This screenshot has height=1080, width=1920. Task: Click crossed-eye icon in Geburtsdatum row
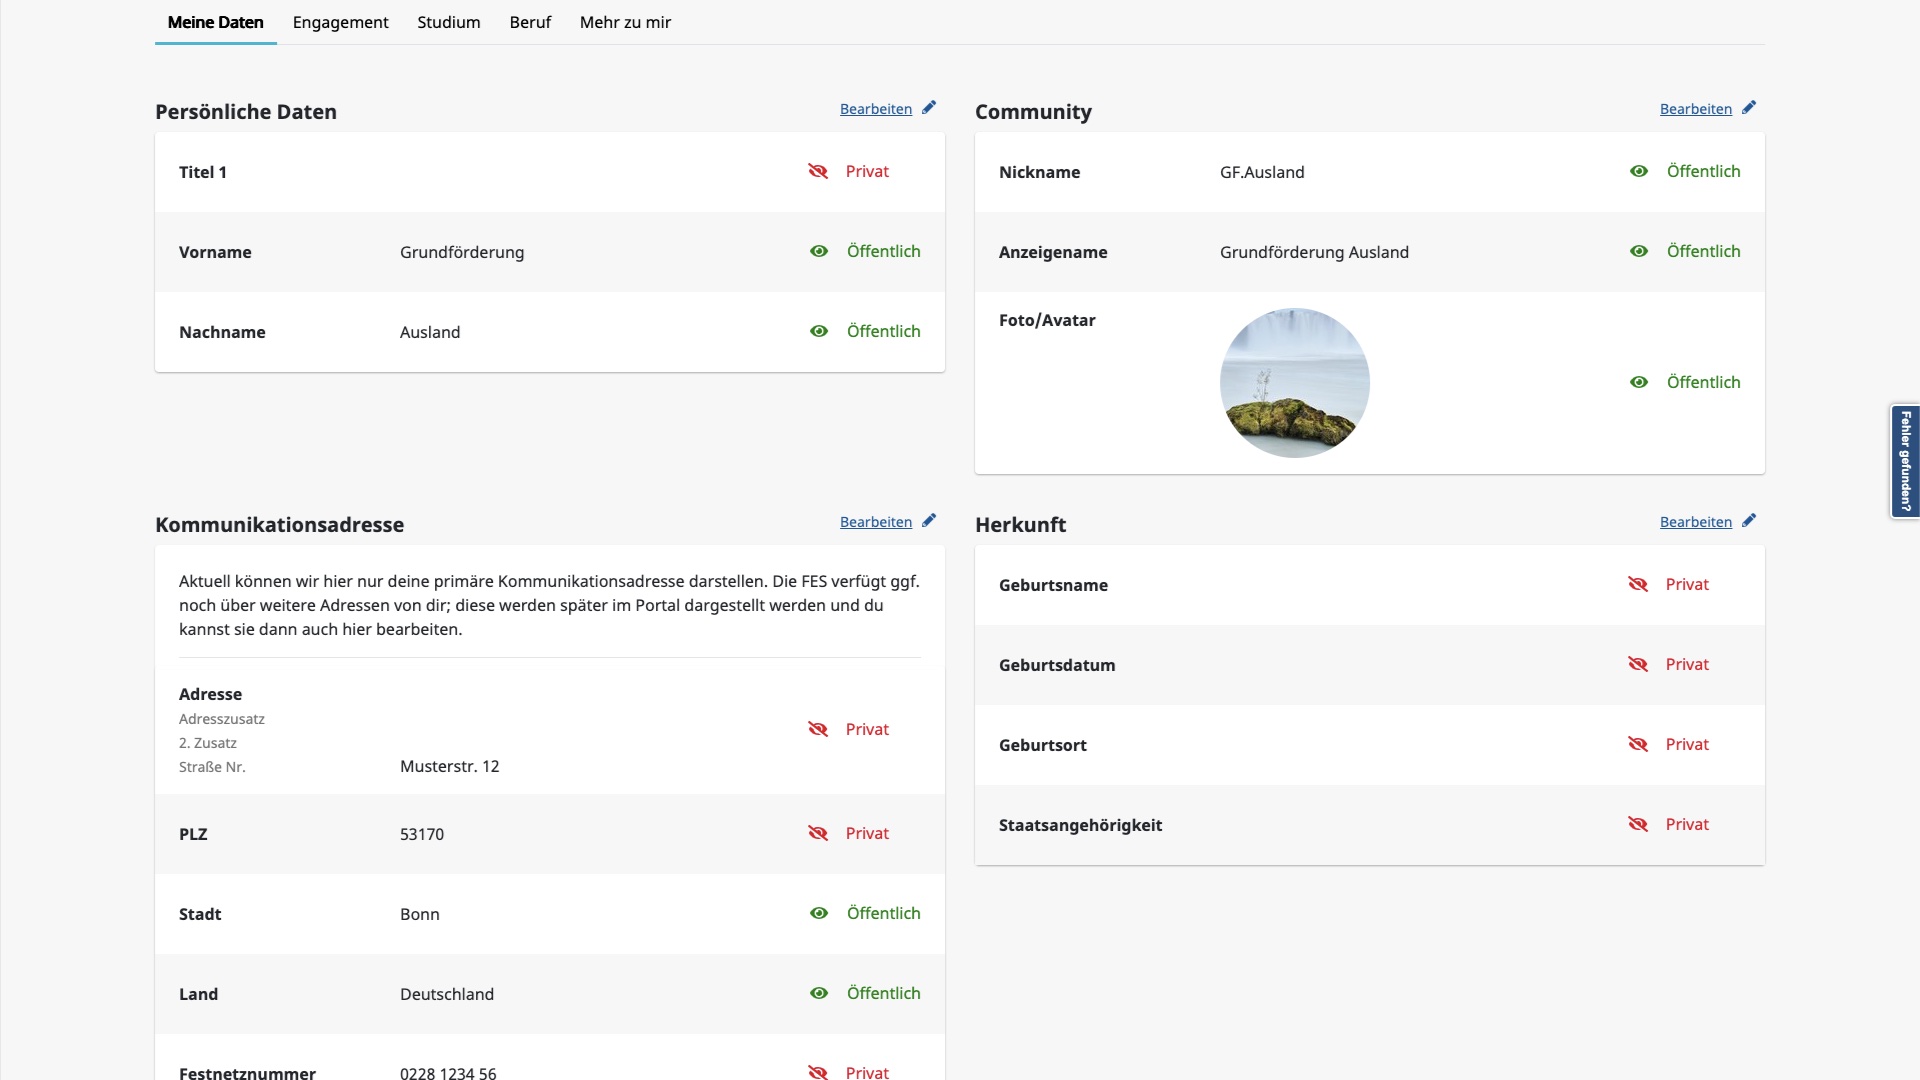point(1638,664)
